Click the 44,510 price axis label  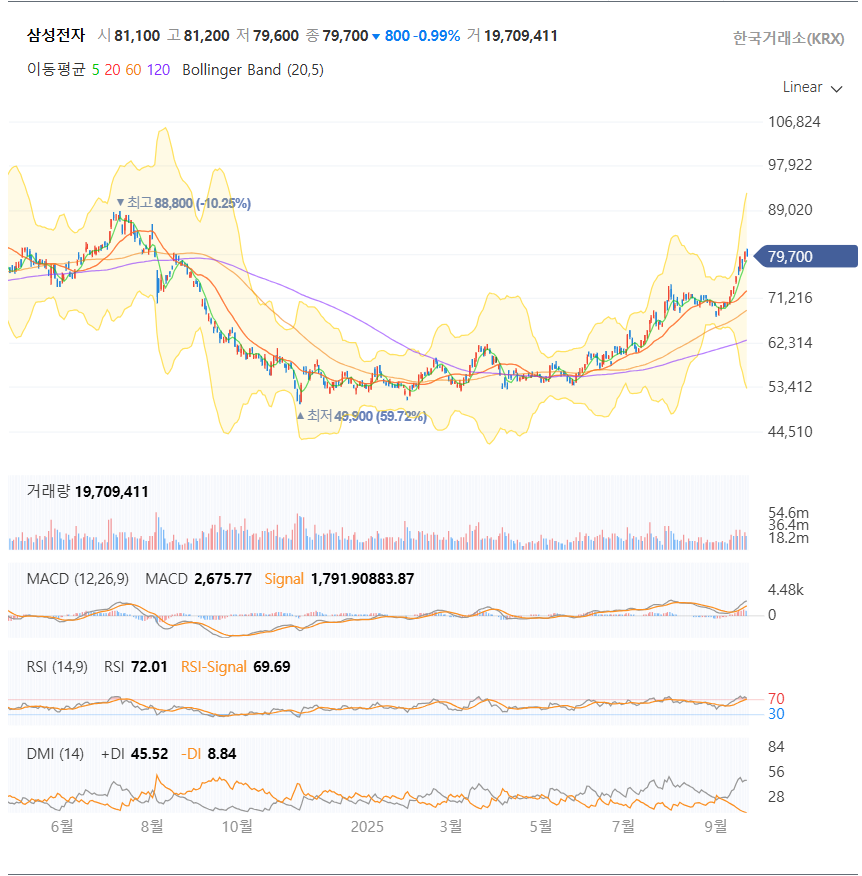click(x=790, y=432)
